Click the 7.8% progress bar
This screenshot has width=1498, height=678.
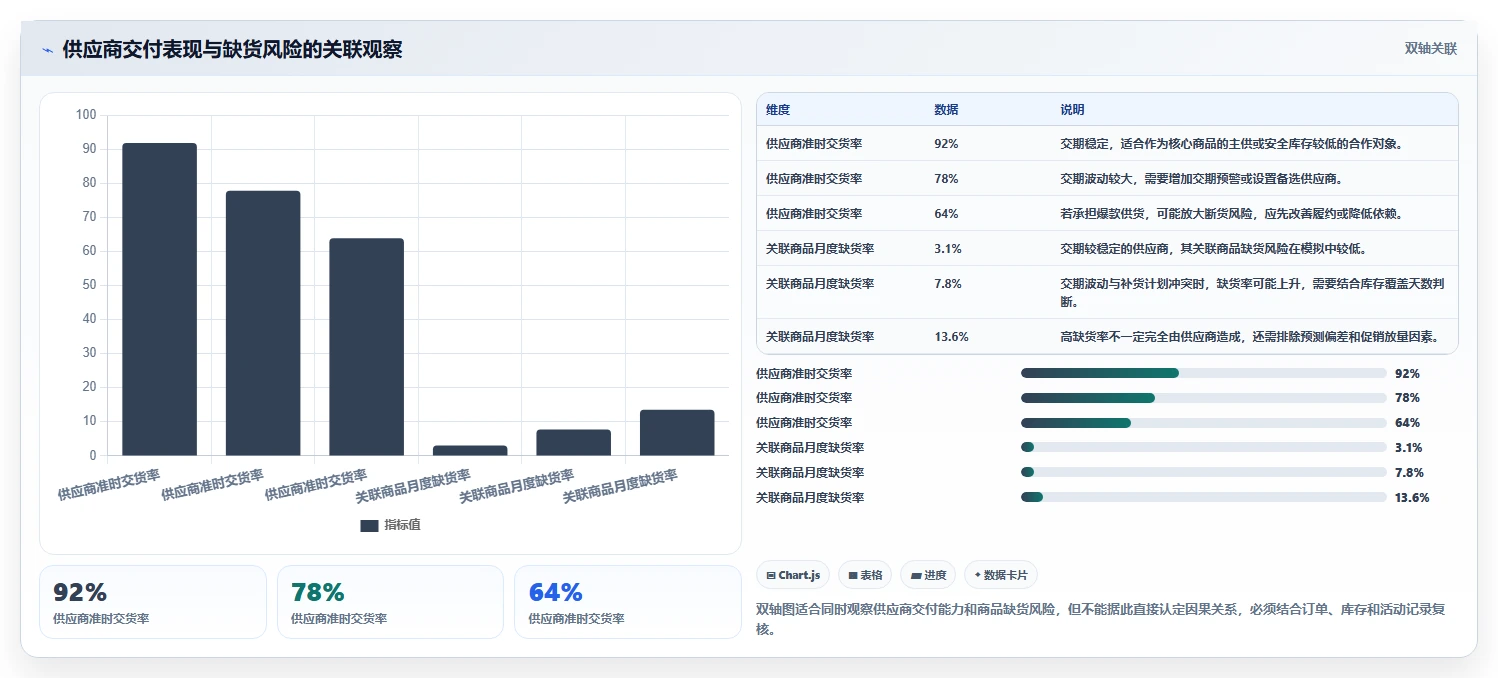click(x=1204, y=472)
